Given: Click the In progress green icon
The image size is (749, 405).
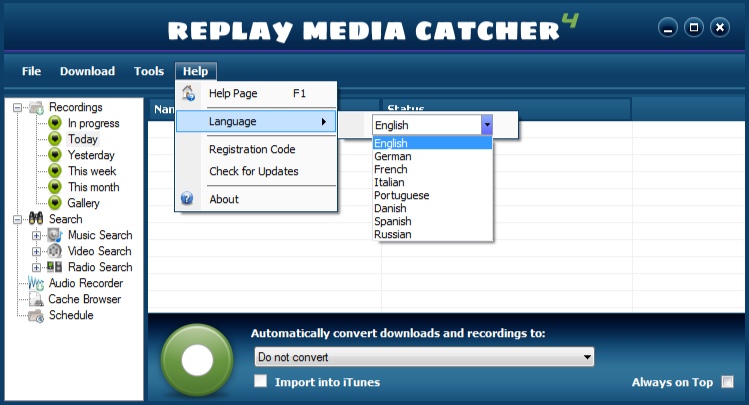Looking at the screenshot, I should 55,123.
